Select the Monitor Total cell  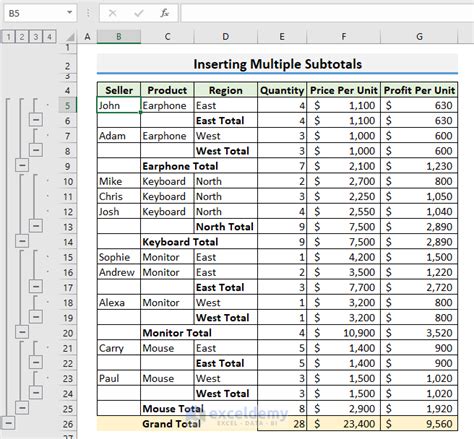click(x=167, y=333)
